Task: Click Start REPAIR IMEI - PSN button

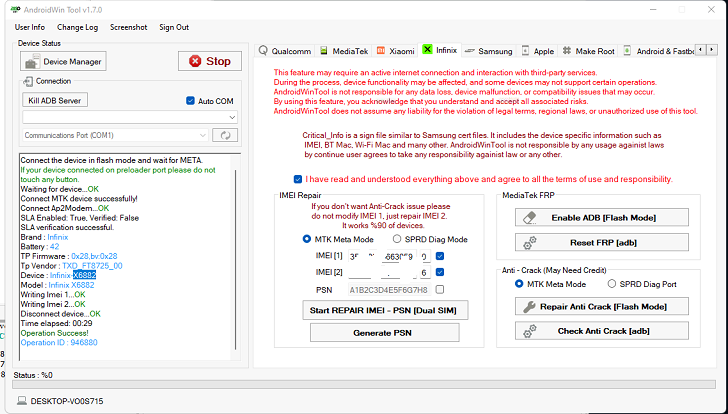Action: coord(371,311)
